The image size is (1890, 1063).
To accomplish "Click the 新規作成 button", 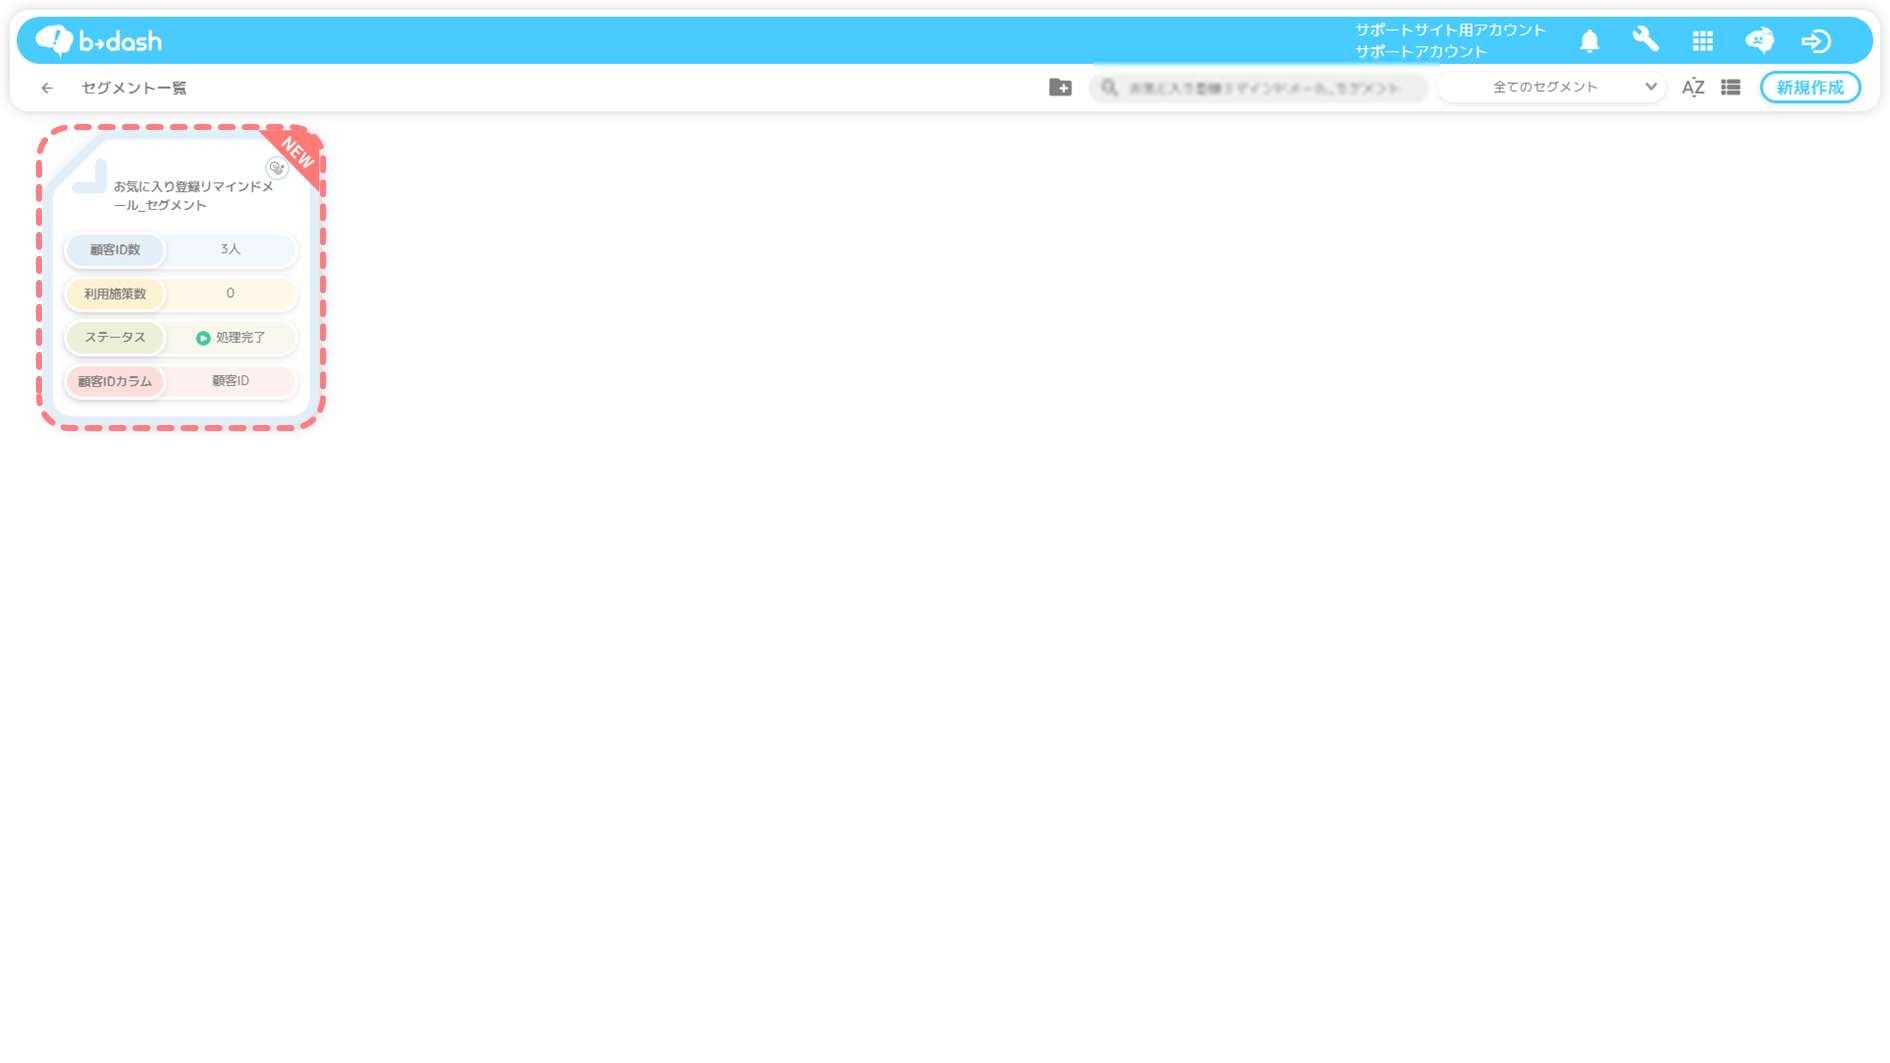I will click(x=1809, y=88).
